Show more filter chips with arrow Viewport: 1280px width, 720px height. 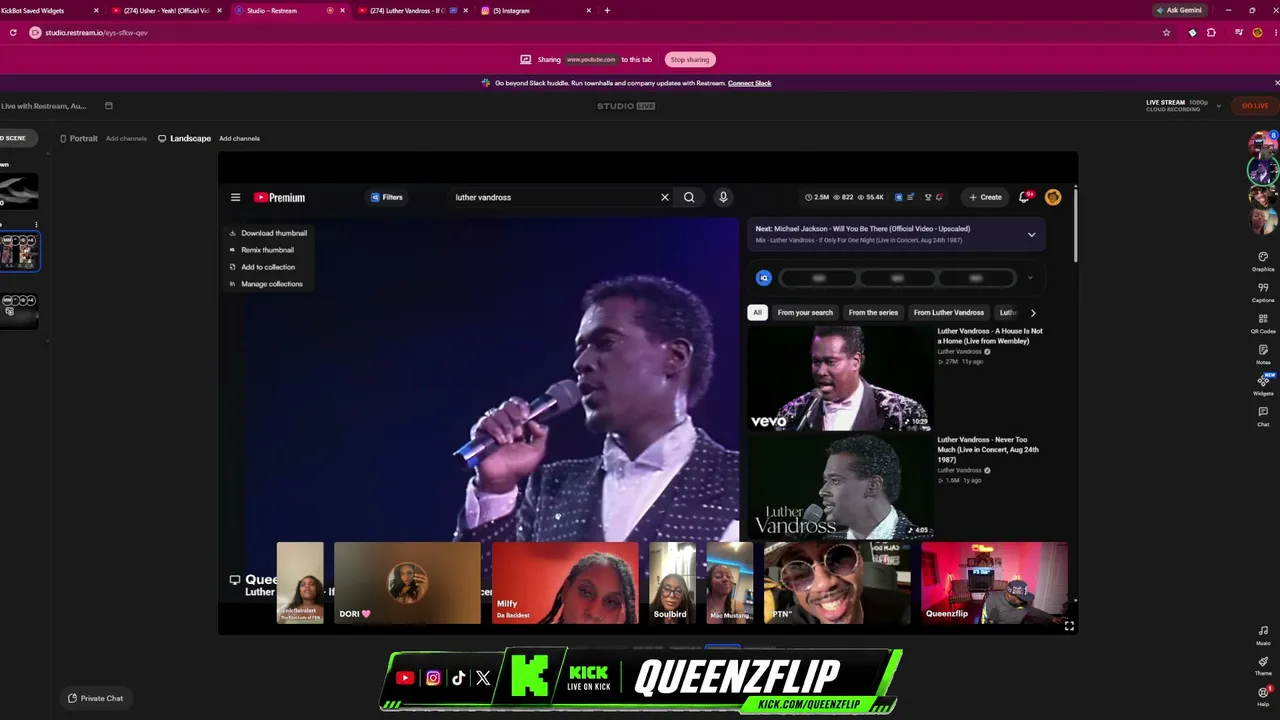pos(1033,313)
